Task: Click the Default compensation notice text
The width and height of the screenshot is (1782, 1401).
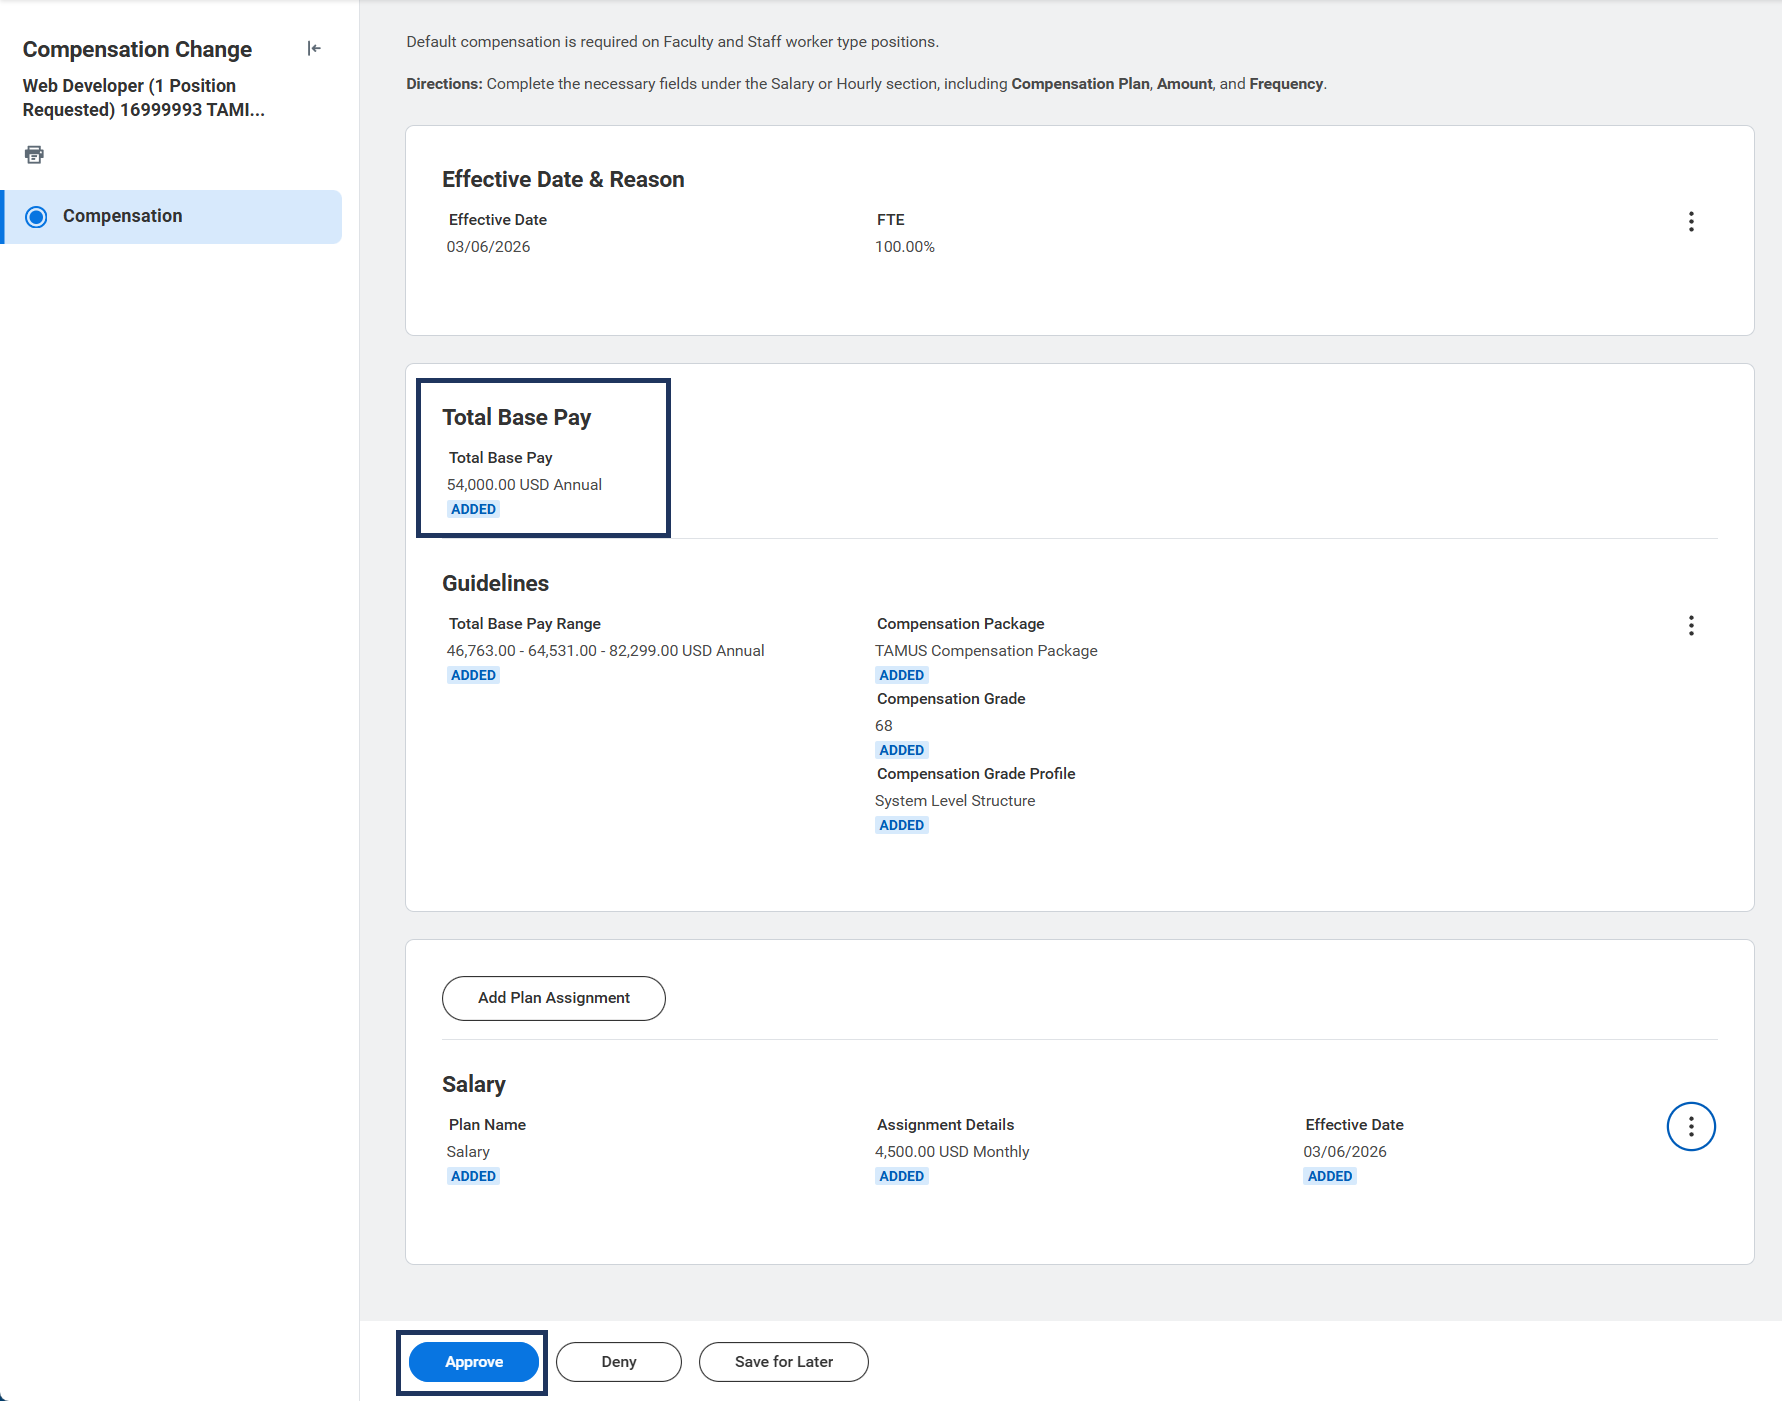Action: pyautogui.click(x=672, y=42)
